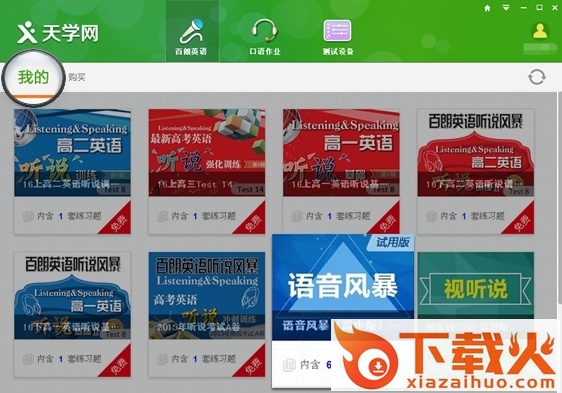The width and height of the screenshot is (562, 393).
Task: Maximize the 天学网 window
Action: 539,8
